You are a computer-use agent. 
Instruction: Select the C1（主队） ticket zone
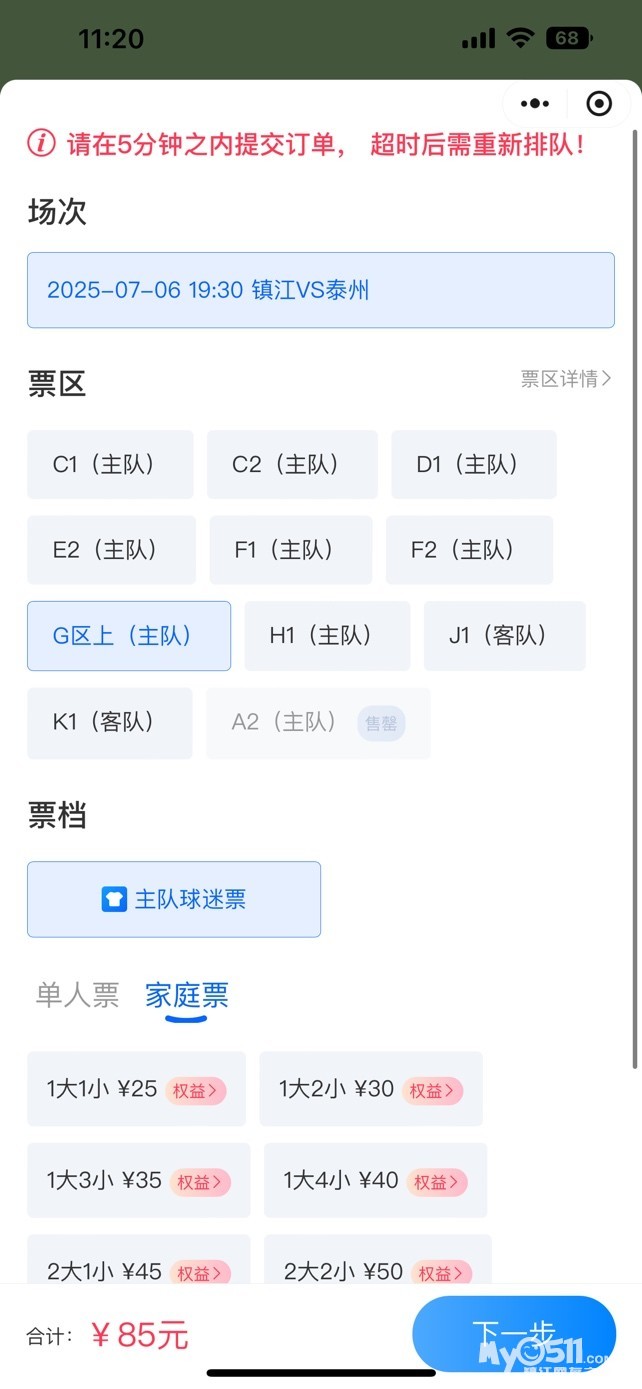(110, 465)
